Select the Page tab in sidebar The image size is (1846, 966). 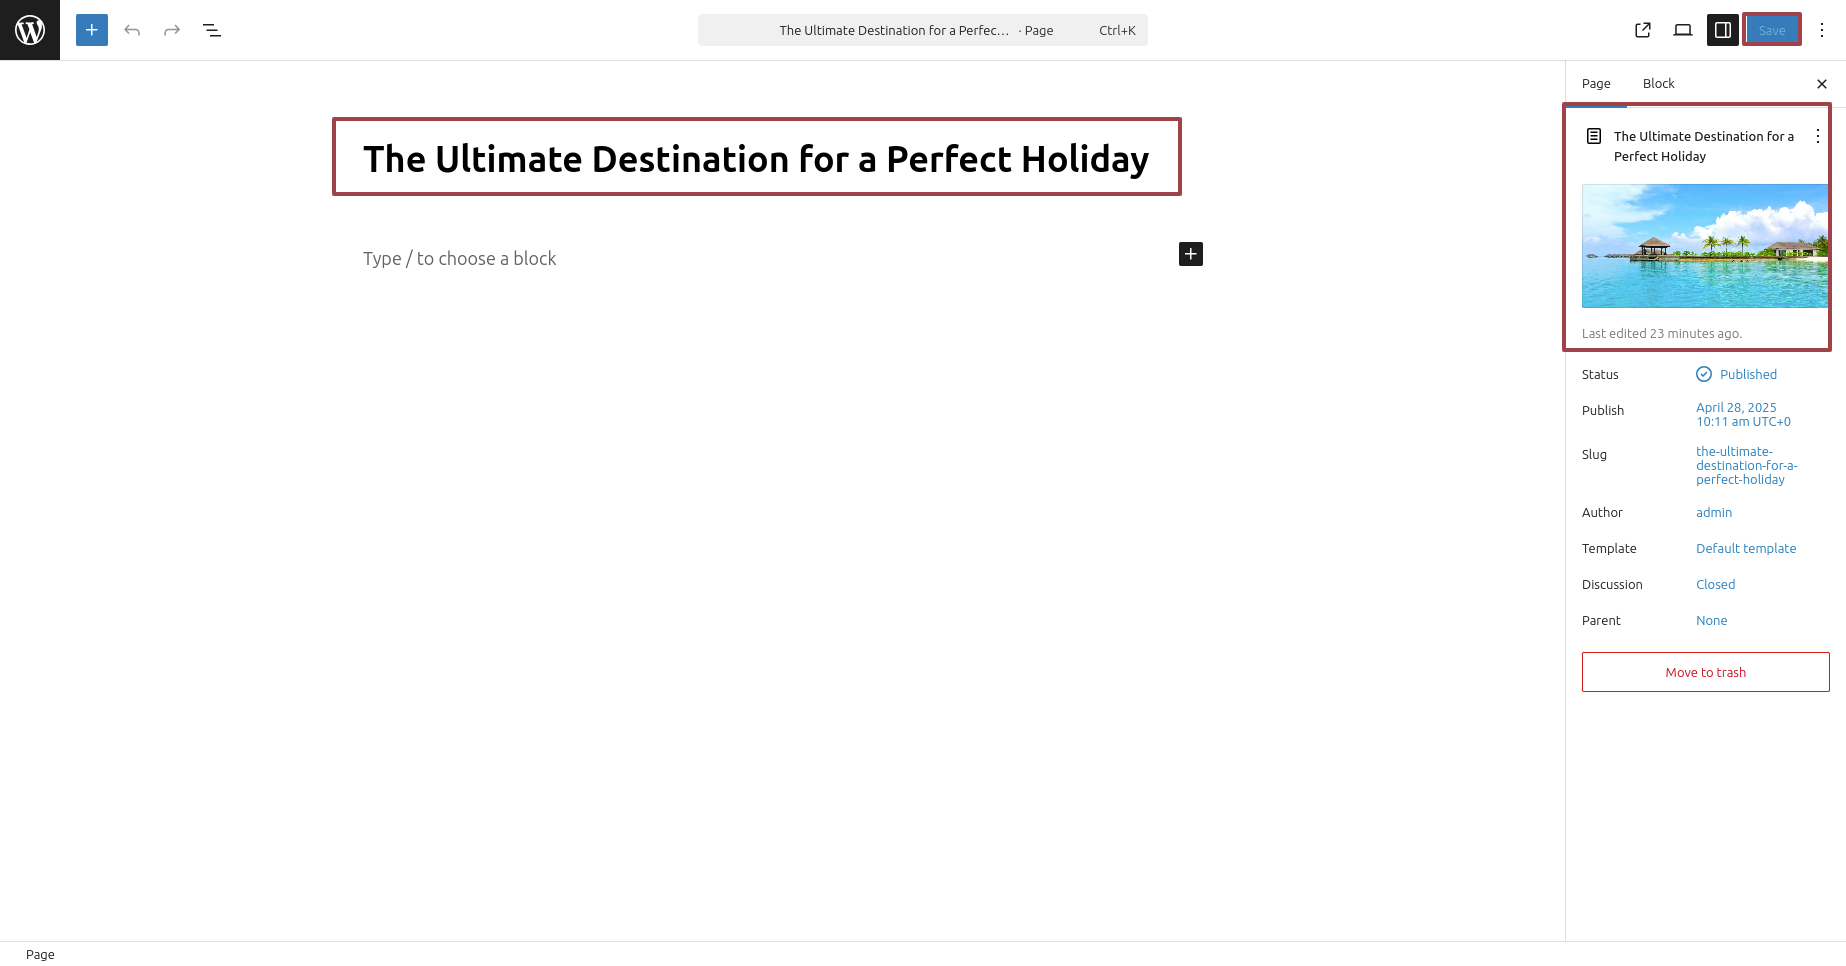tap(1596, 84)
